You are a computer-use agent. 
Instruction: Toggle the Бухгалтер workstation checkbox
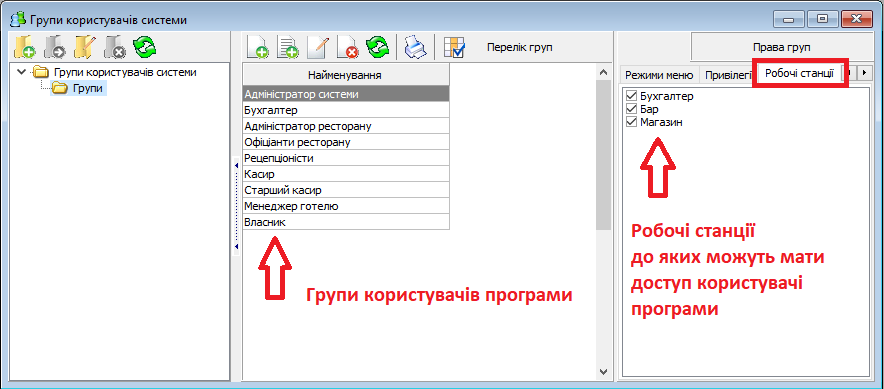tap(631, 96)
